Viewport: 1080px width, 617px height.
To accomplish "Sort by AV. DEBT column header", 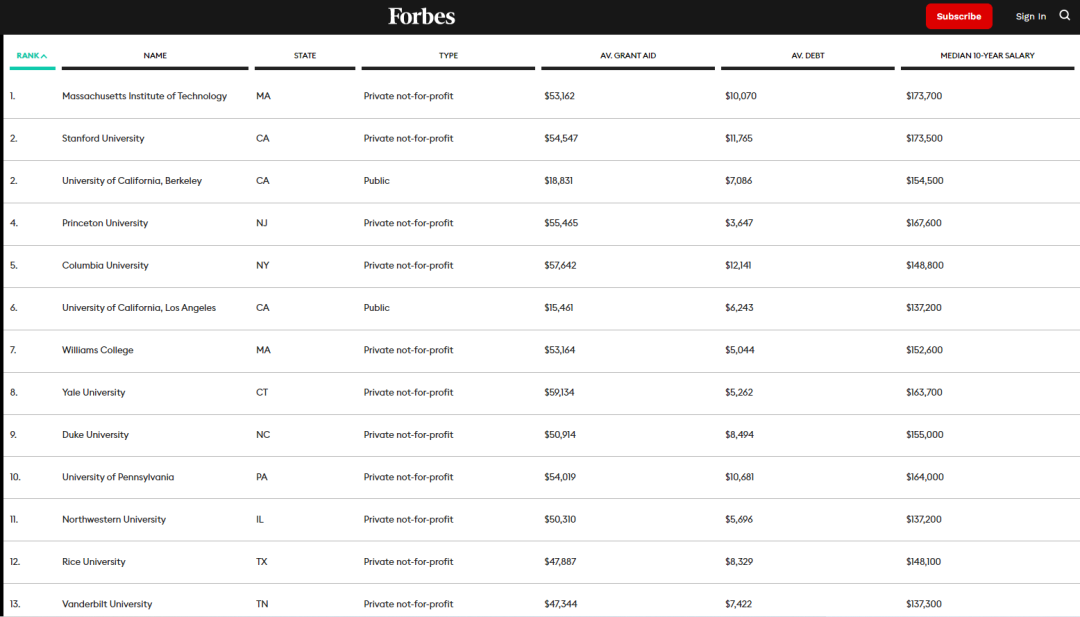I will pyautogui.click(x=808, y=56).
